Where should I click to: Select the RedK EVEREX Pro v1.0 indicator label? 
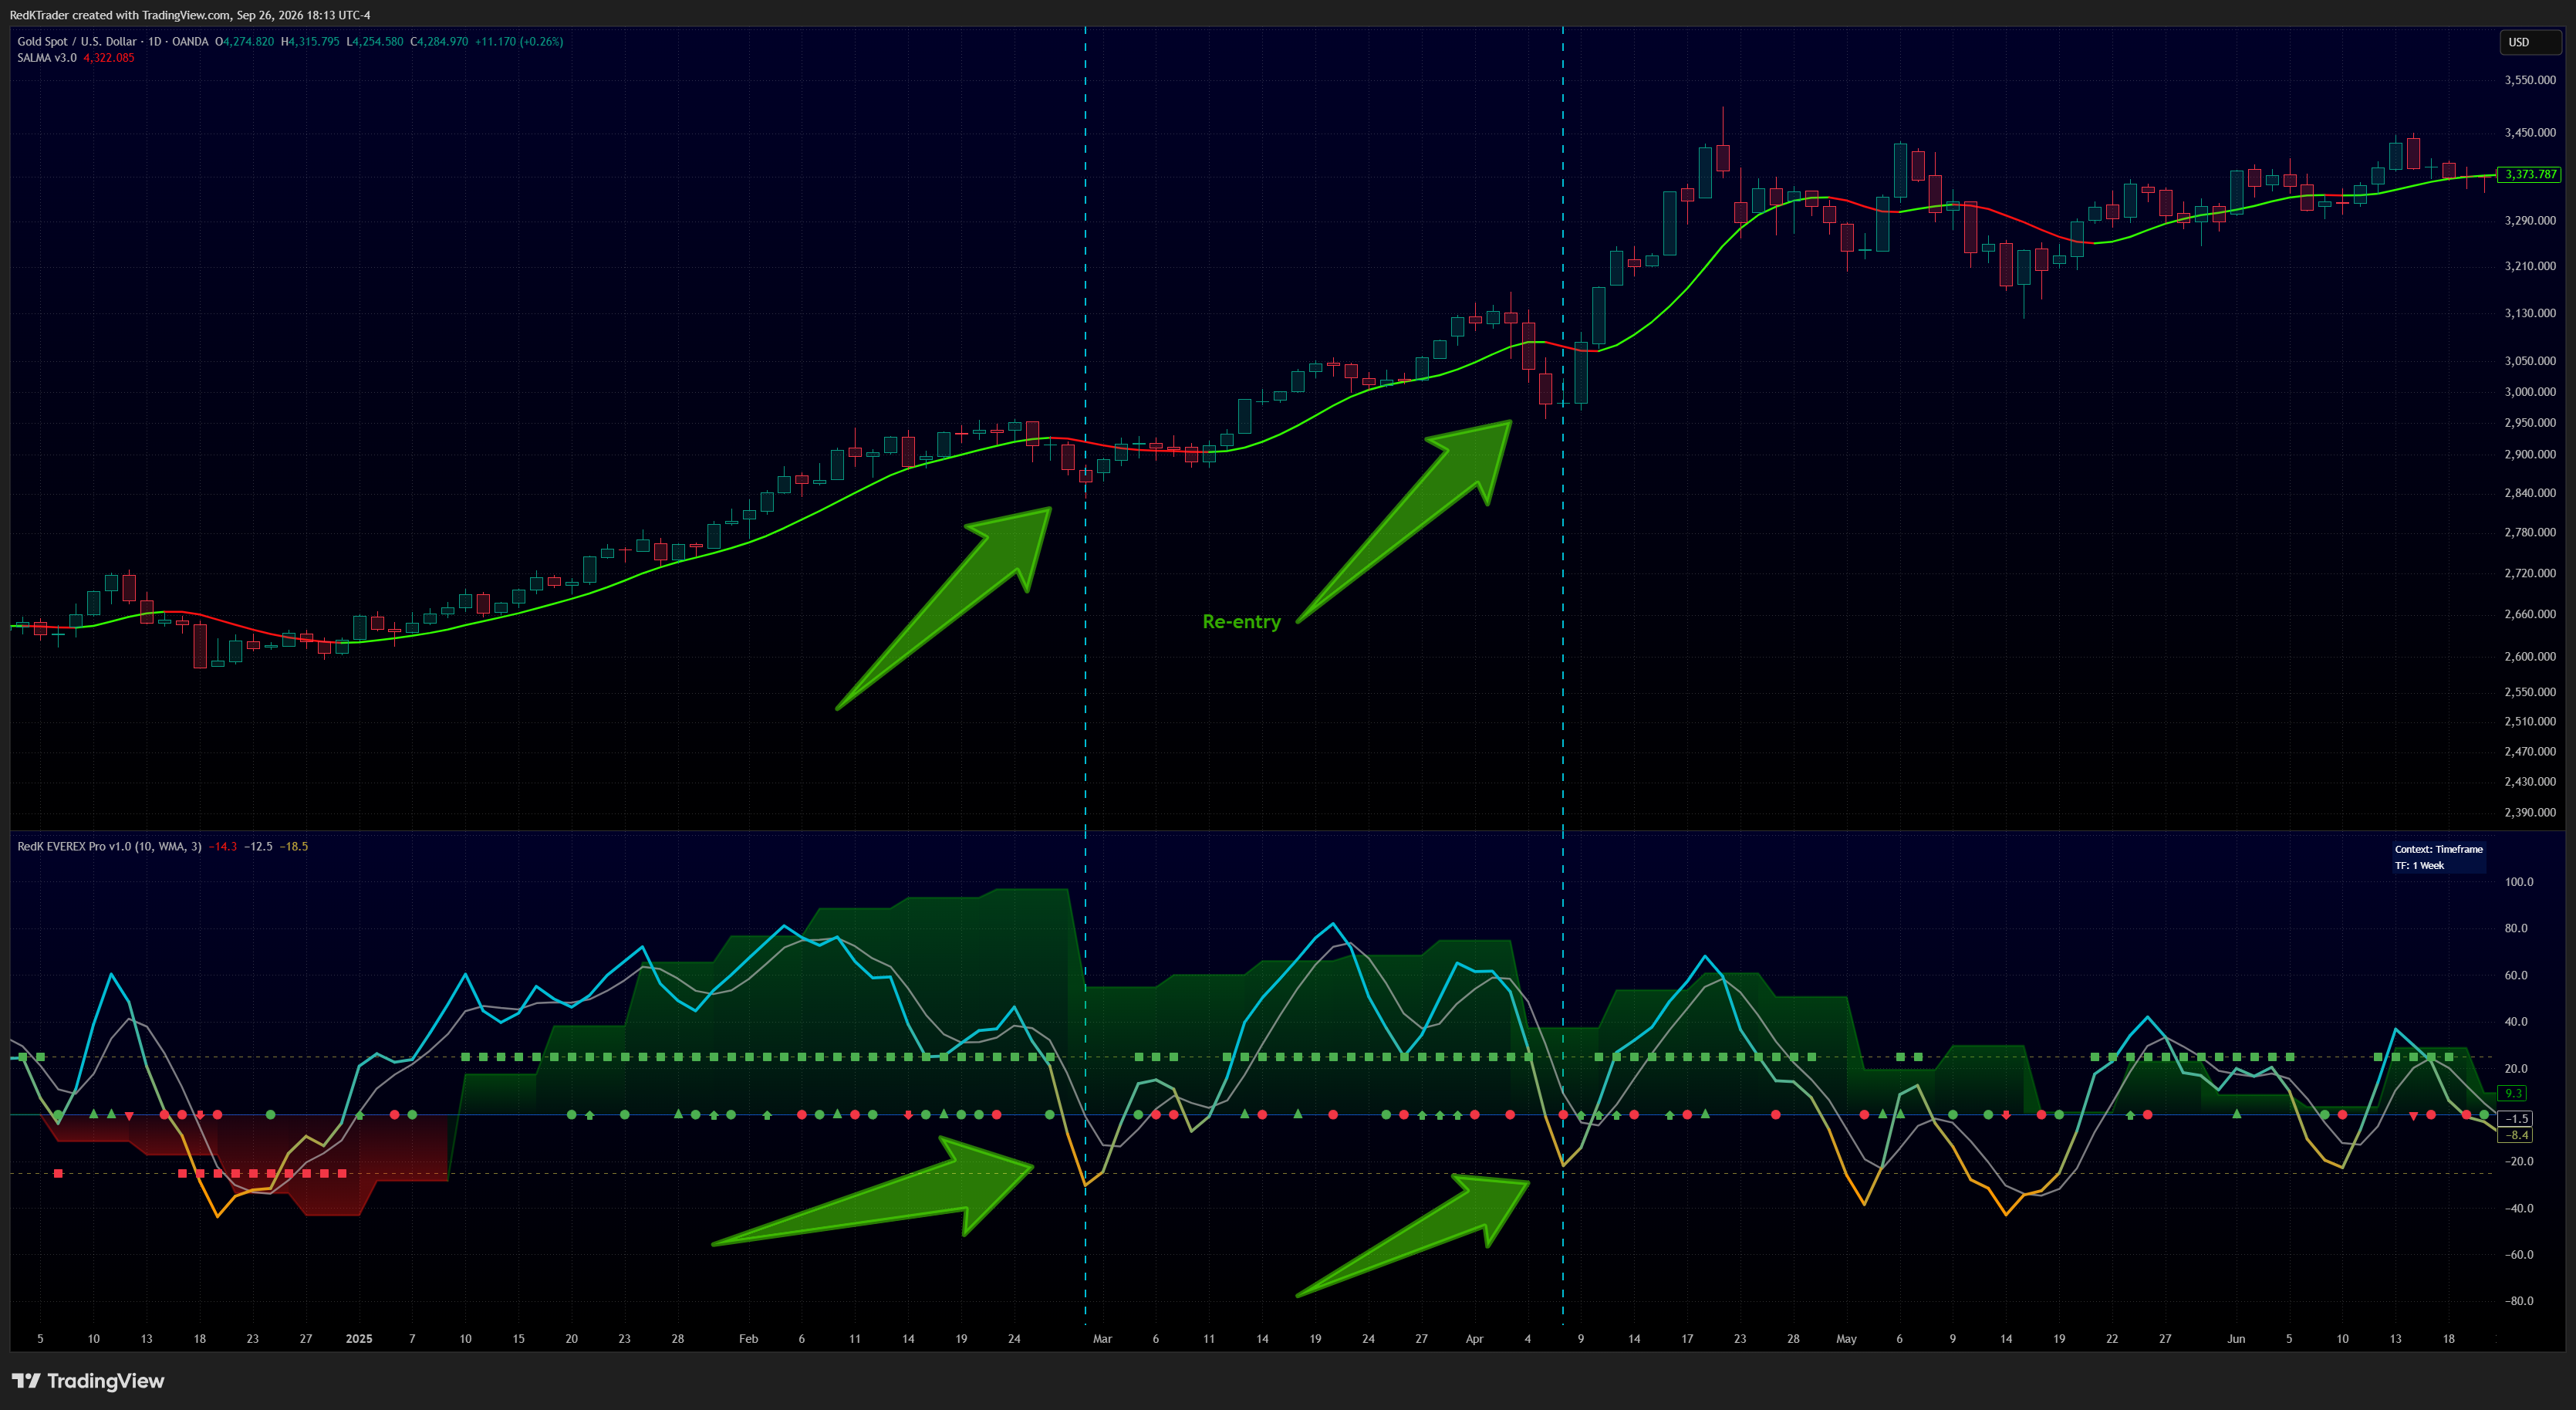click(109, 847)
